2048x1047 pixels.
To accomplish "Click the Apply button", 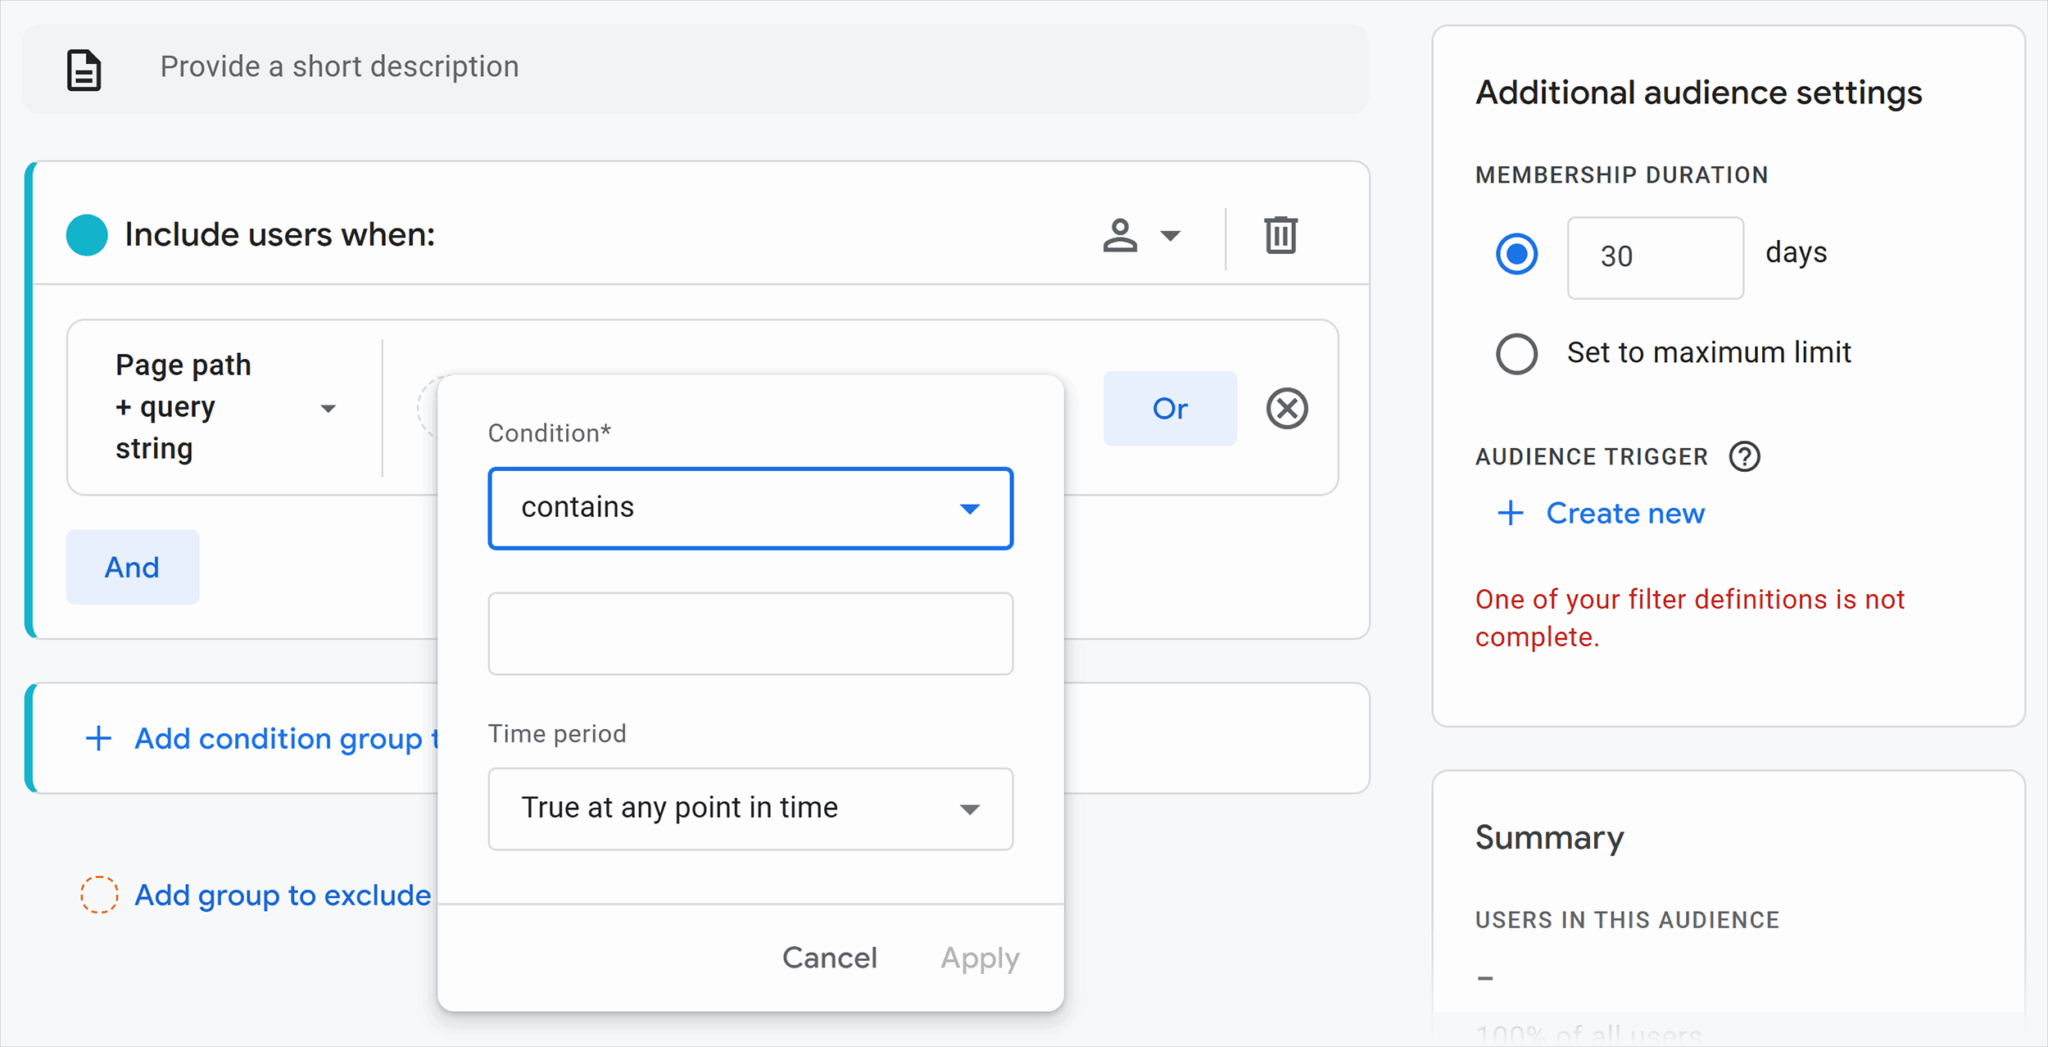I will click(980, 958).
